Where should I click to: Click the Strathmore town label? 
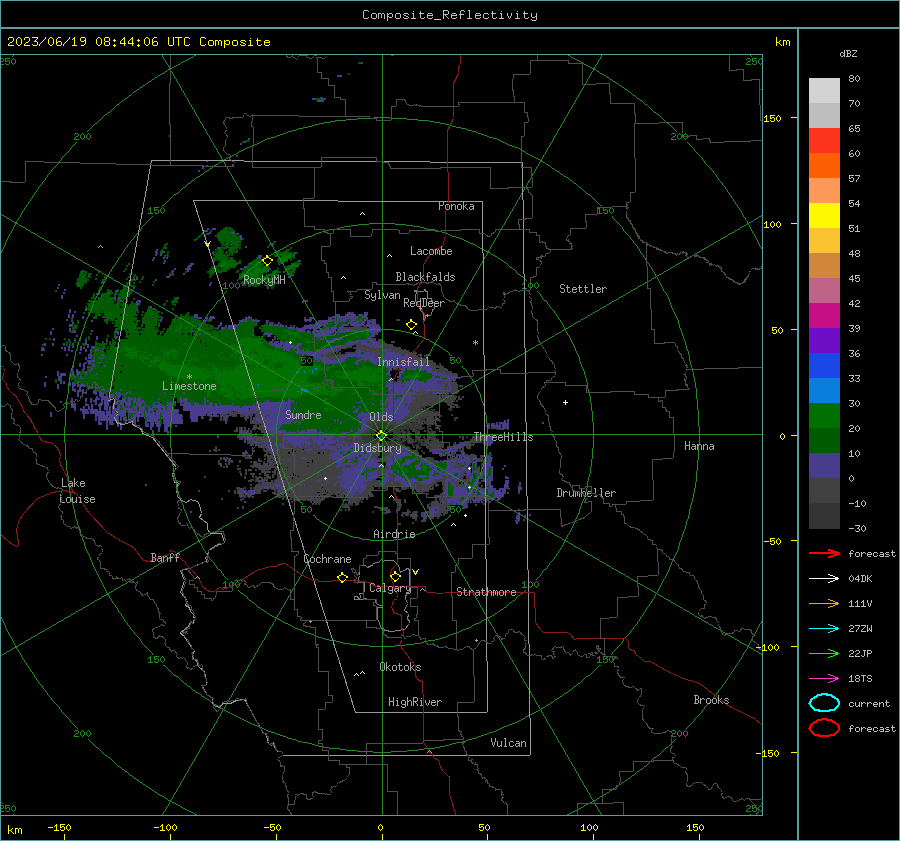click(x=486, y=592)
